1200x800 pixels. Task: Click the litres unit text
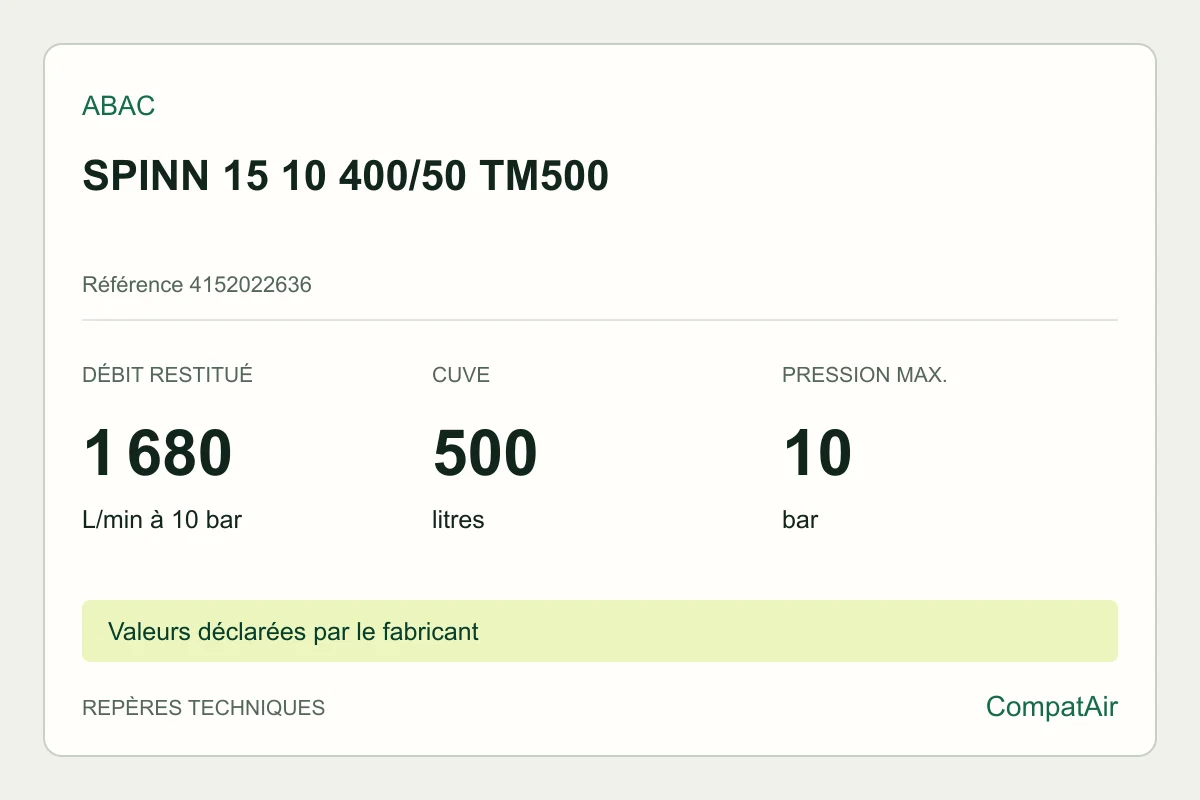coord(458,520)
